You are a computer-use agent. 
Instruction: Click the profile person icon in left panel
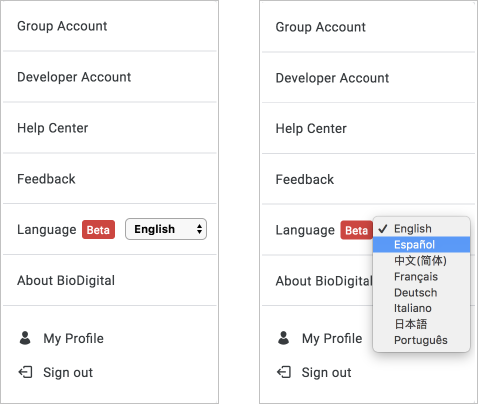[25, 338]
